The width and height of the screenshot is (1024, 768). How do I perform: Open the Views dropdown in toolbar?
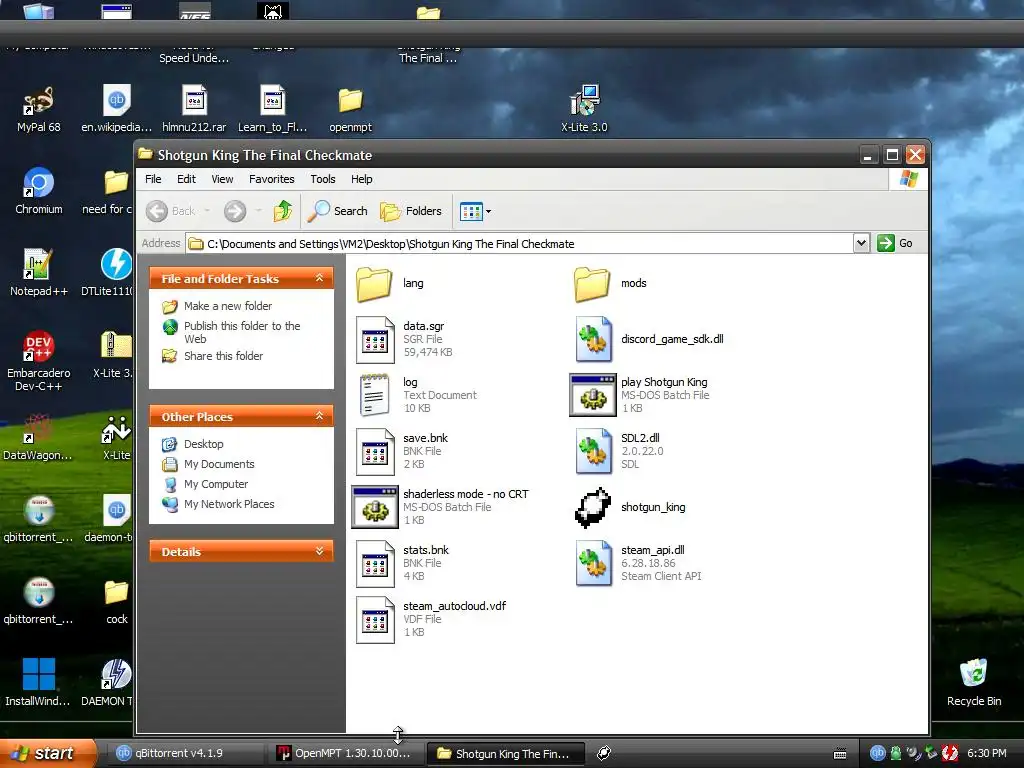click(475, 211)
